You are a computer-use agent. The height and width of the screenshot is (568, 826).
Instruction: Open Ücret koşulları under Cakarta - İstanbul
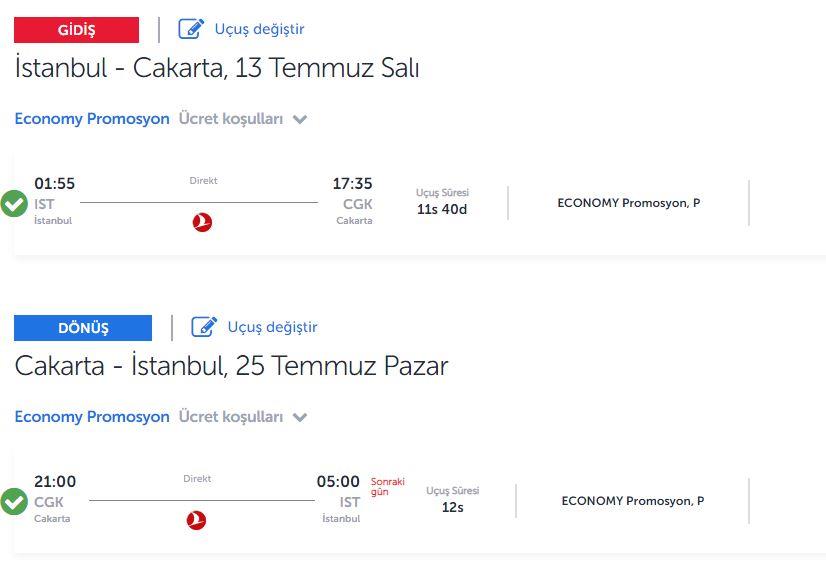231,417
